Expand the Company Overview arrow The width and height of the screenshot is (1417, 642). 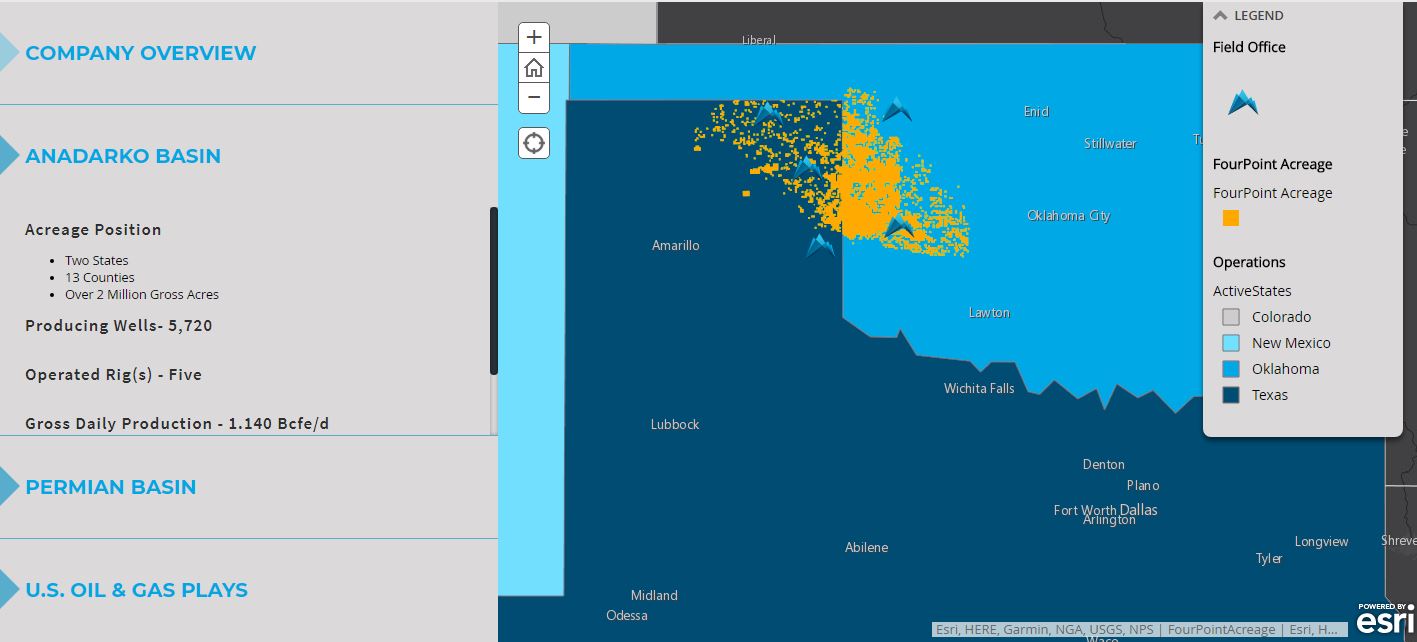tap(8, 53)
